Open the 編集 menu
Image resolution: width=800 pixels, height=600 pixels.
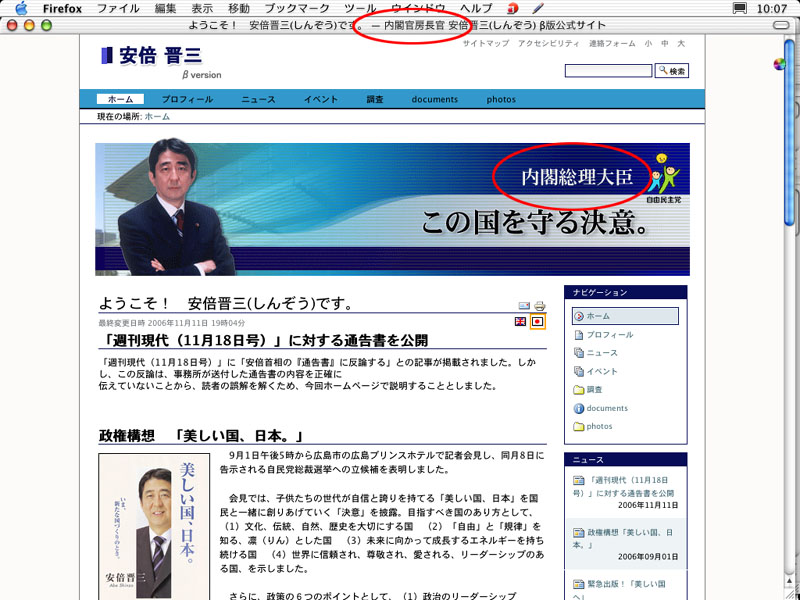165,9
